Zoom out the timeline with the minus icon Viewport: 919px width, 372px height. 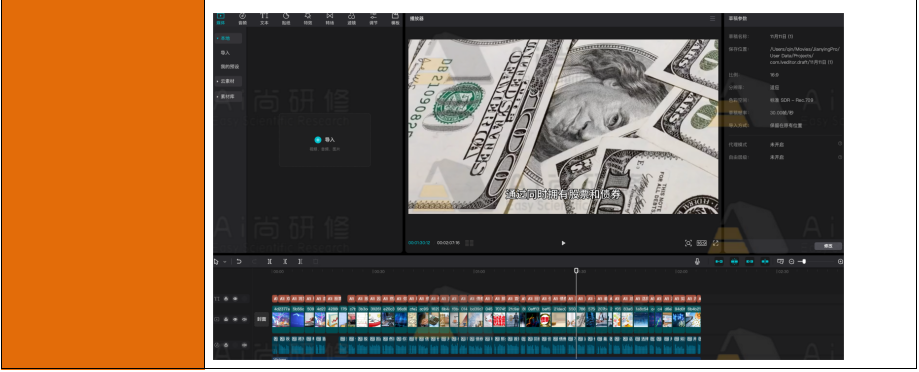pyautogui.click(x=791, y=262)
